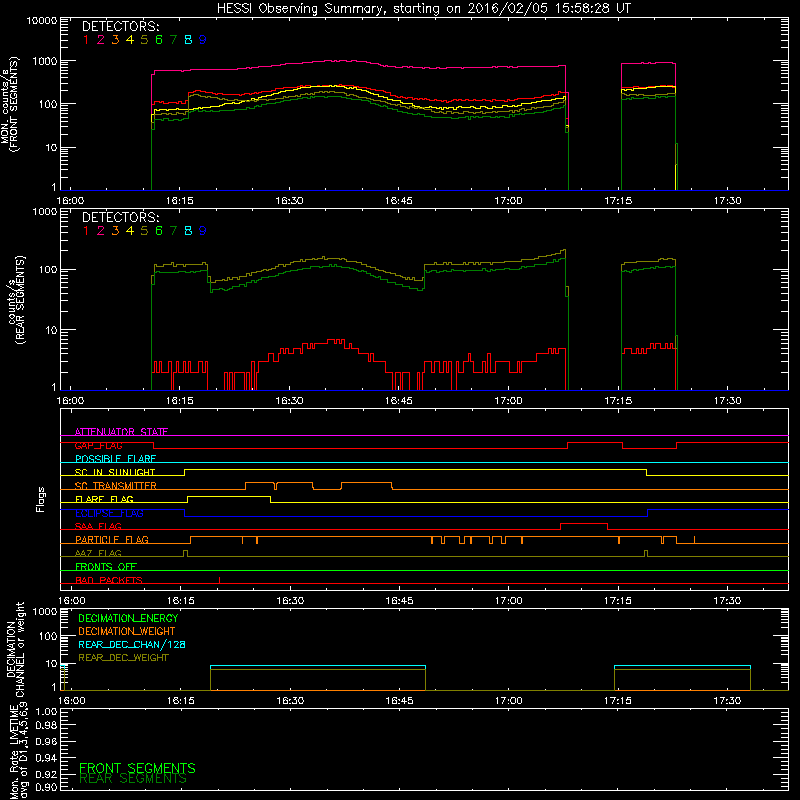This screenshot has width=800, height=800.
Task: Click the raised SAA_FLAG segment near 17:10
Action: (584, 524)
